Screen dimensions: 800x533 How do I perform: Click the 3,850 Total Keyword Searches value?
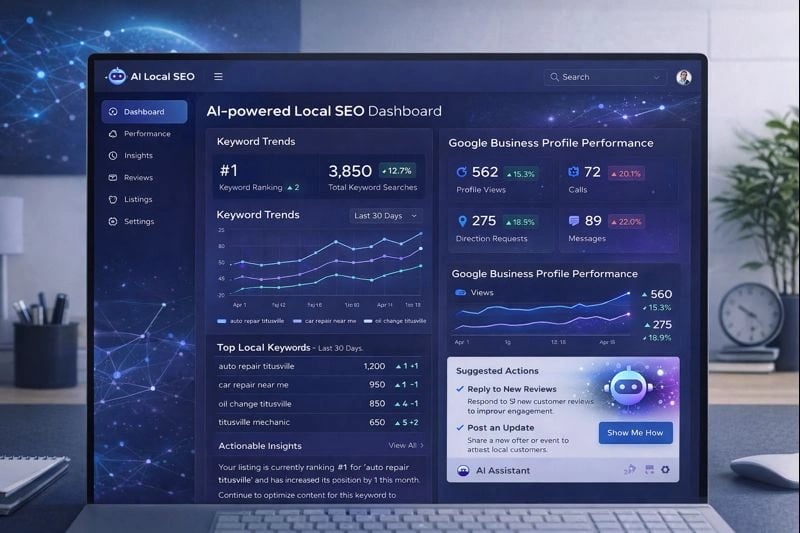coord(350,171)
